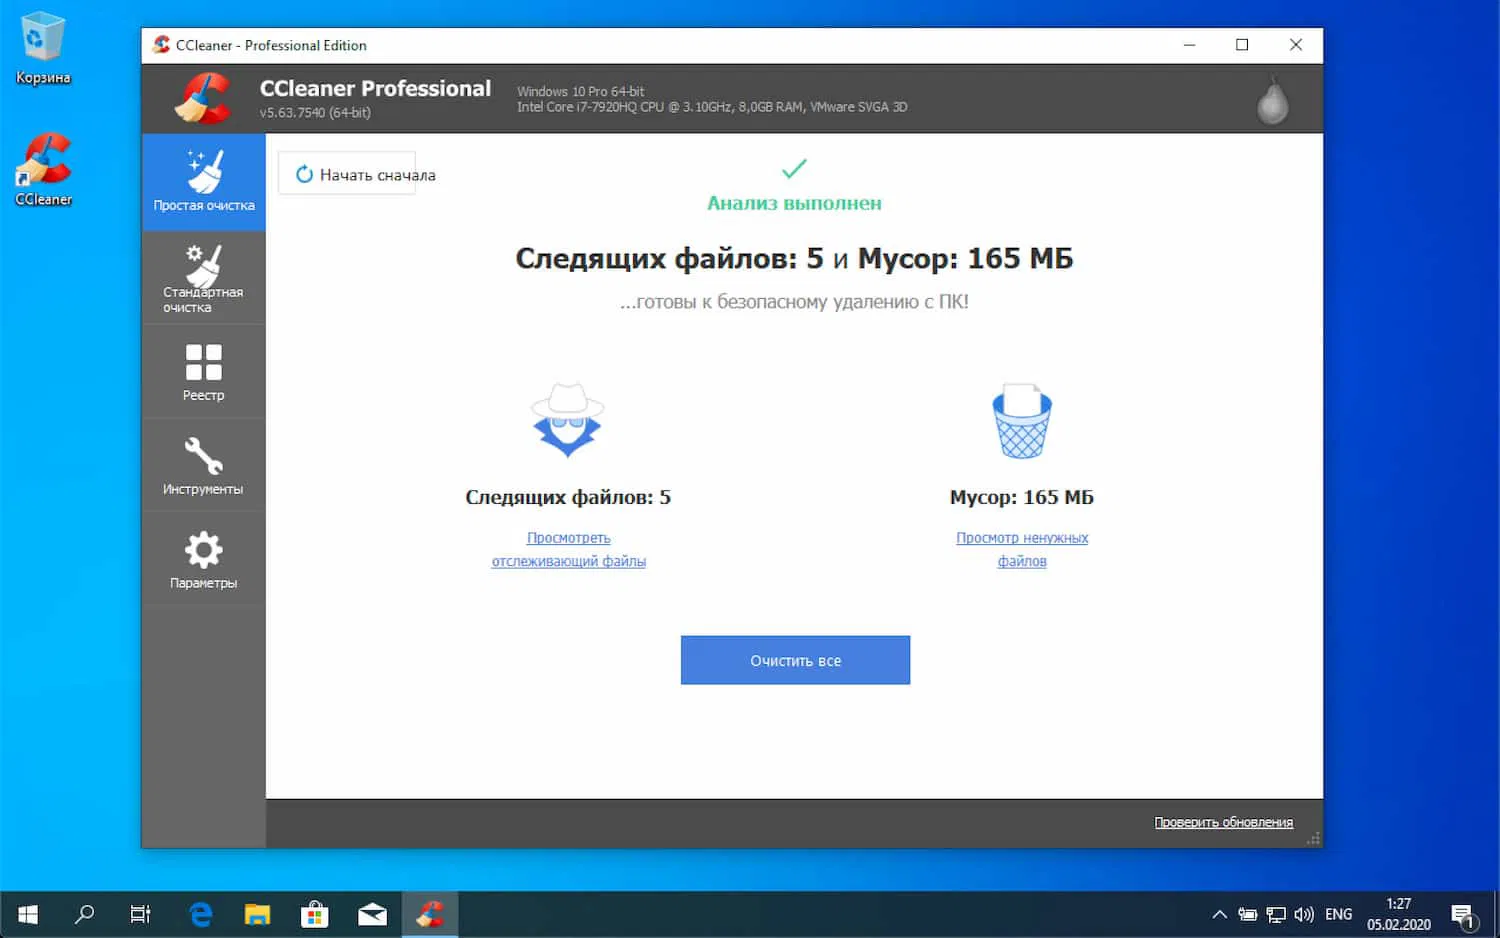
Task: Switch input language via ENG indicator
Action: click(1338, 913)
